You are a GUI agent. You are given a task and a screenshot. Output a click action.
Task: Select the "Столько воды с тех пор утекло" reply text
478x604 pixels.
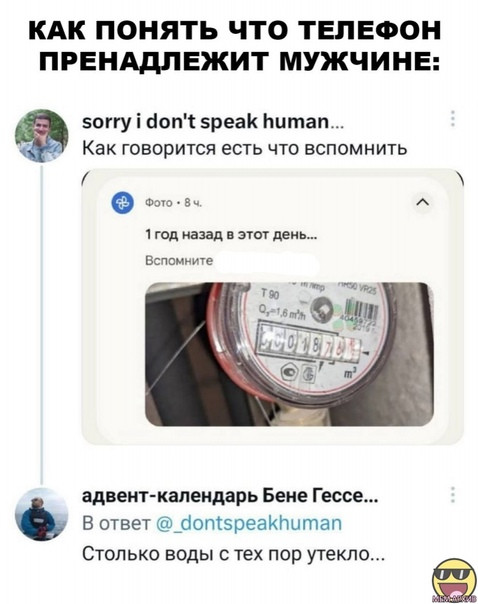tap(233, 553)
